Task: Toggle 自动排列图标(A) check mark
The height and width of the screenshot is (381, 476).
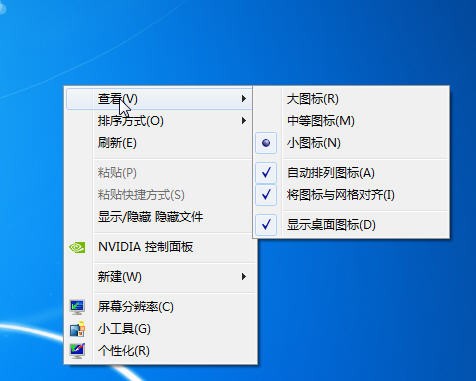Action: 351,173
